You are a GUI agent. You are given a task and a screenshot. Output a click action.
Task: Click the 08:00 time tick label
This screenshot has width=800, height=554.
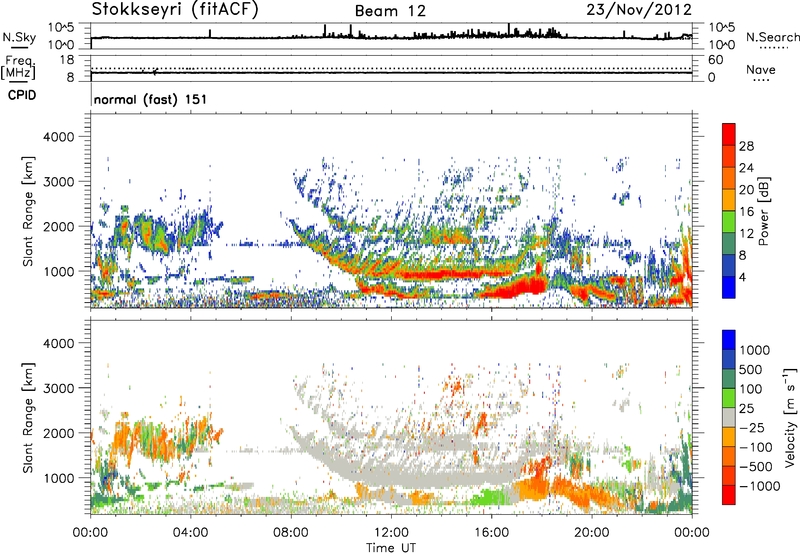(x=291, y=533)
